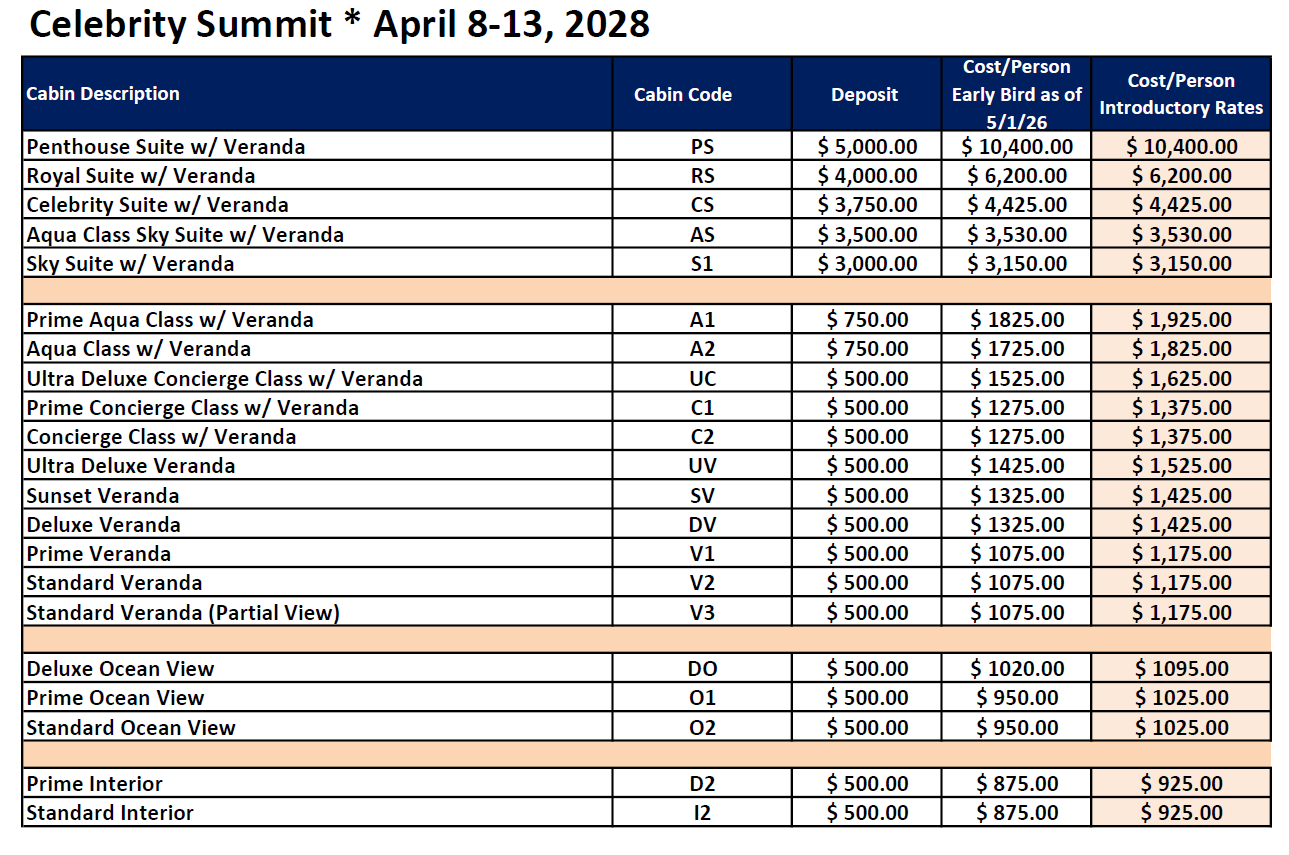The width and height of the screenshot is (1289, 855).
Task: Click the Early Bird price $ 1825.00
Action: coord(1017,320)
